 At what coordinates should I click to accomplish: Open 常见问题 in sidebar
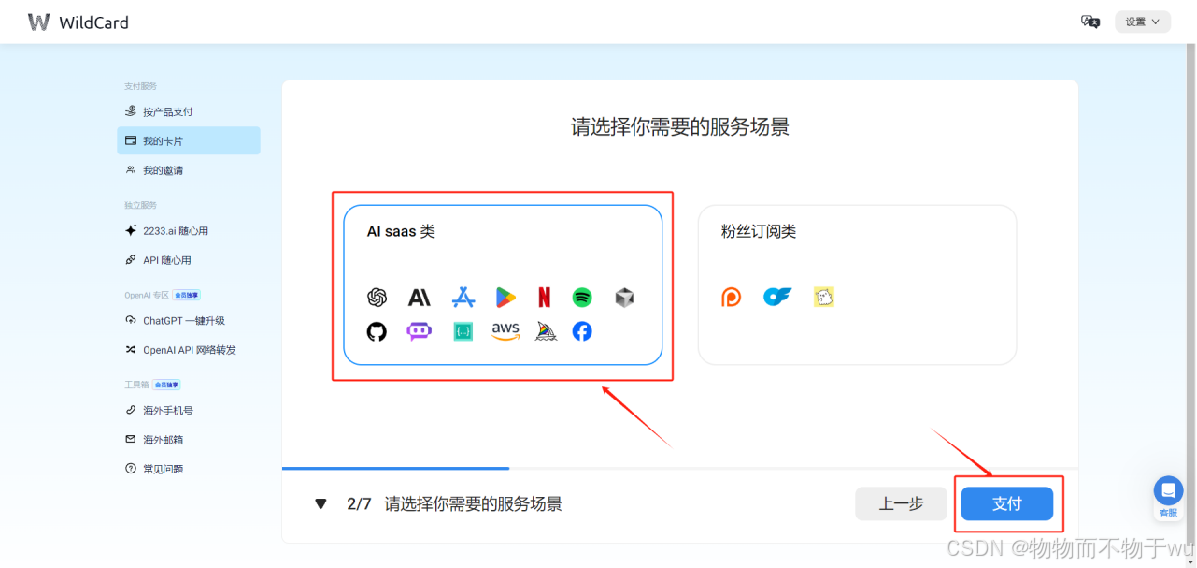[x=189, y=469]
